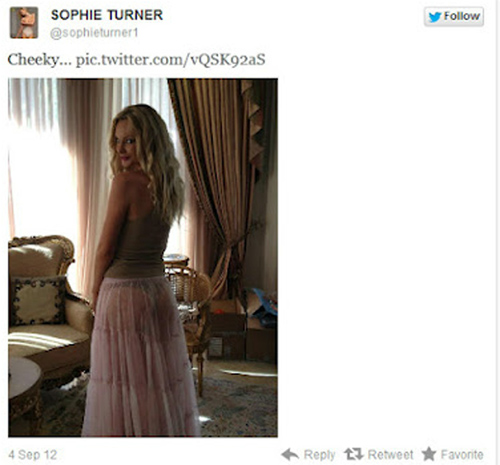Viewport: 500px width, 465px height.
Task: Click the embroidered sofa cushion in photo
Action: click(38, 302)
